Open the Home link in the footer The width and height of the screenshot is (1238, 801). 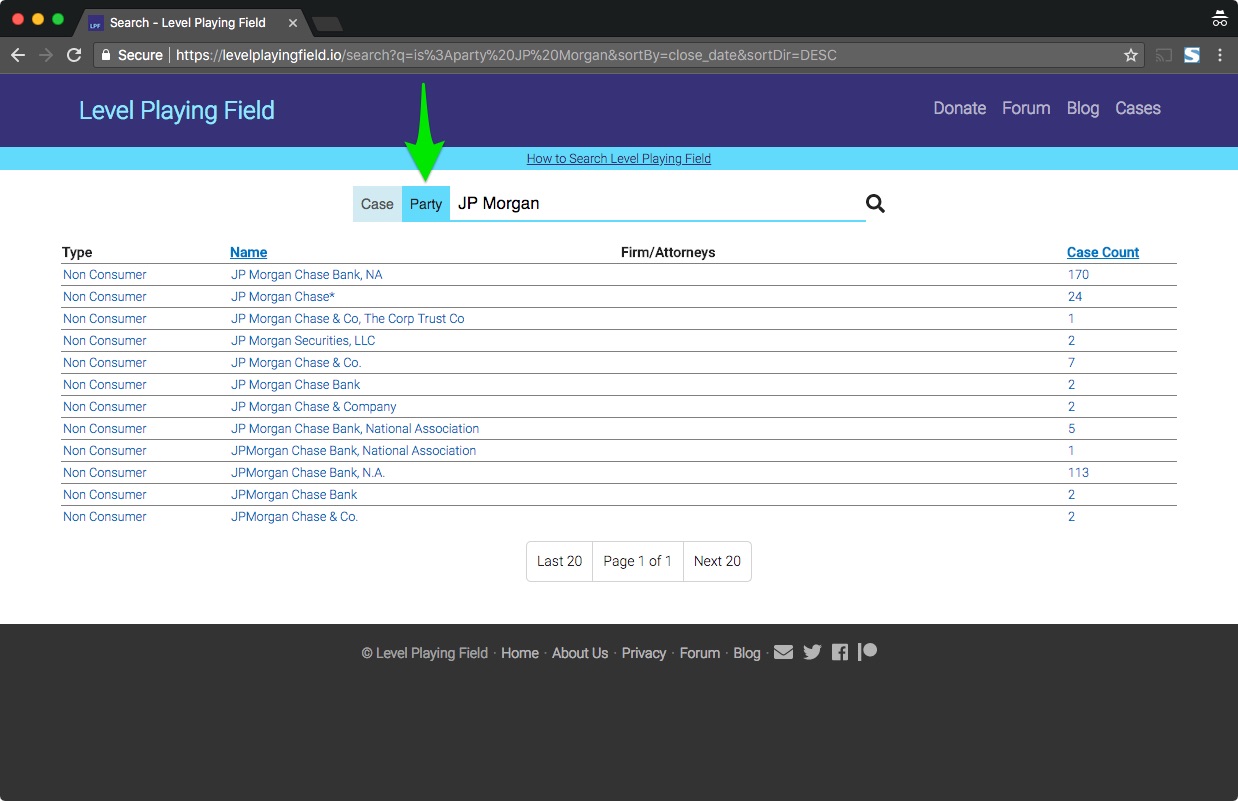(x=520, y=653)
